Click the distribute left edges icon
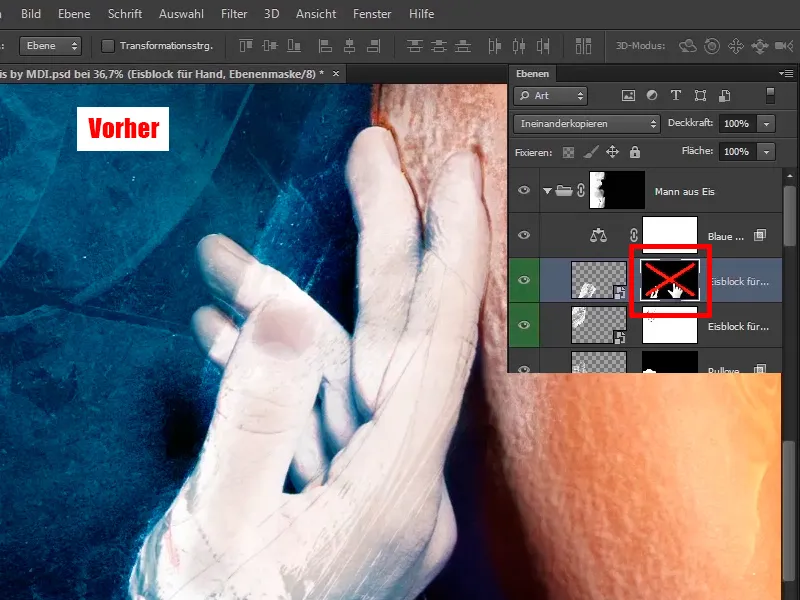The height and width of the screenshot is (600, 800). [494, 46]
